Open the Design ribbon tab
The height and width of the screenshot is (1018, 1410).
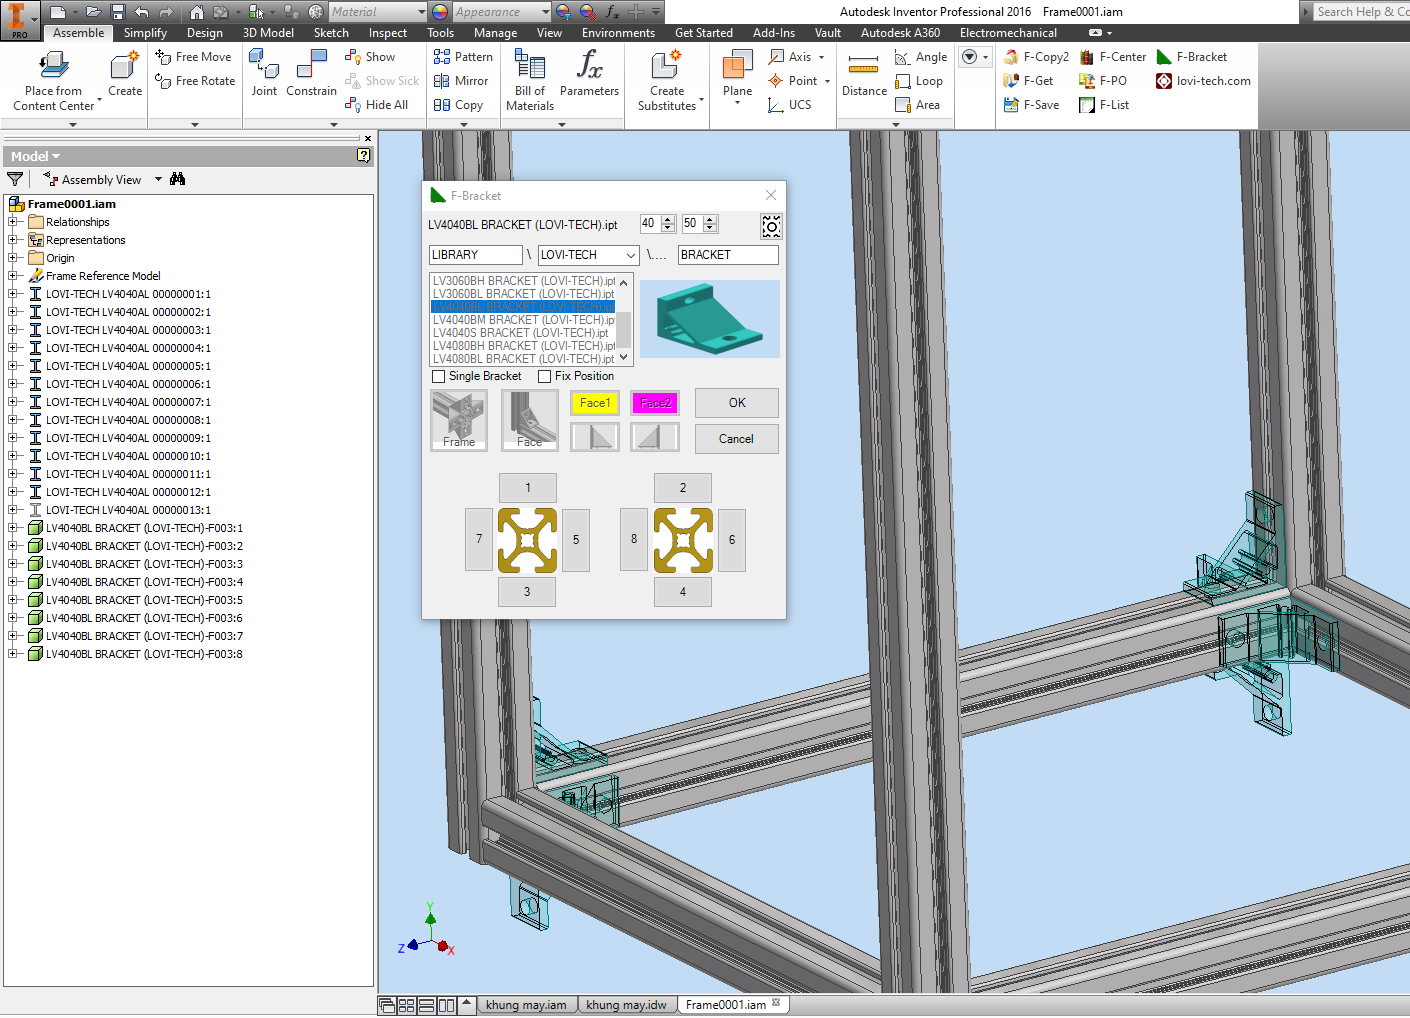point(205,33)
